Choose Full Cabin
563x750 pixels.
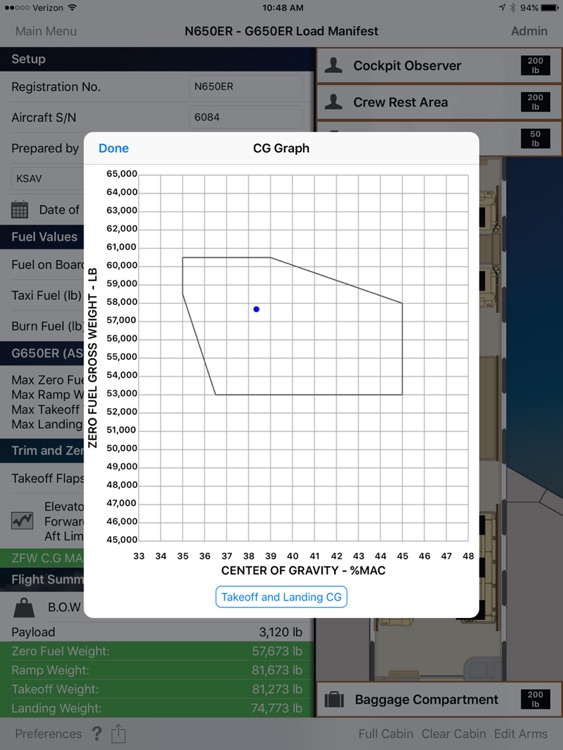point(386,734)
